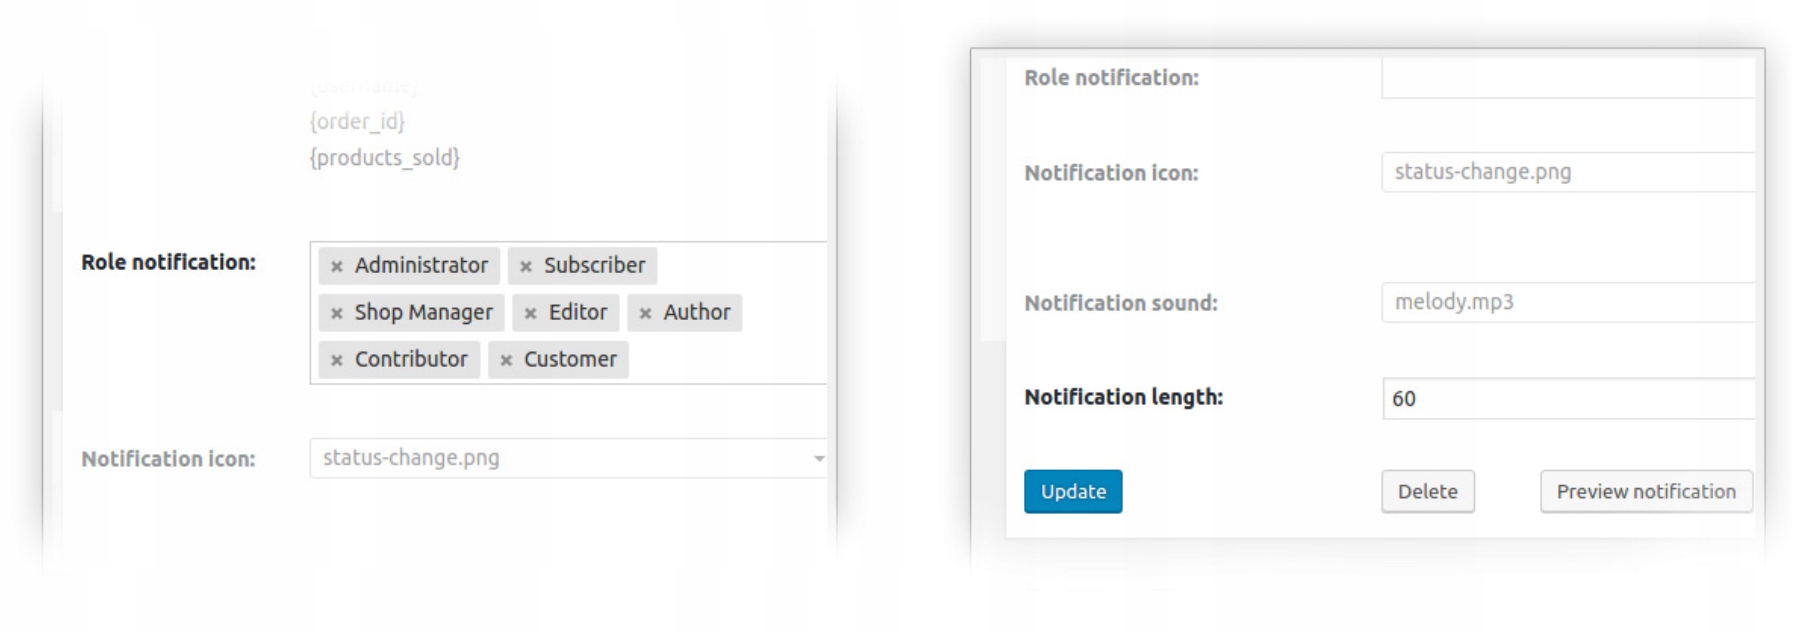Click the Customer tag label
Image resolution: width=1800 pixels, height=632 pixels.
tap(570, 359)
